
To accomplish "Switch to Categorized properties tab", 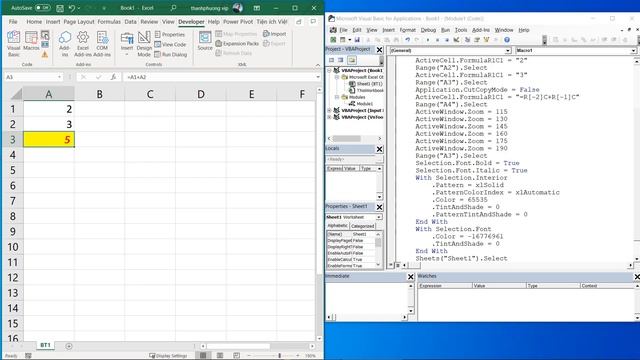I will coord(362,226).
